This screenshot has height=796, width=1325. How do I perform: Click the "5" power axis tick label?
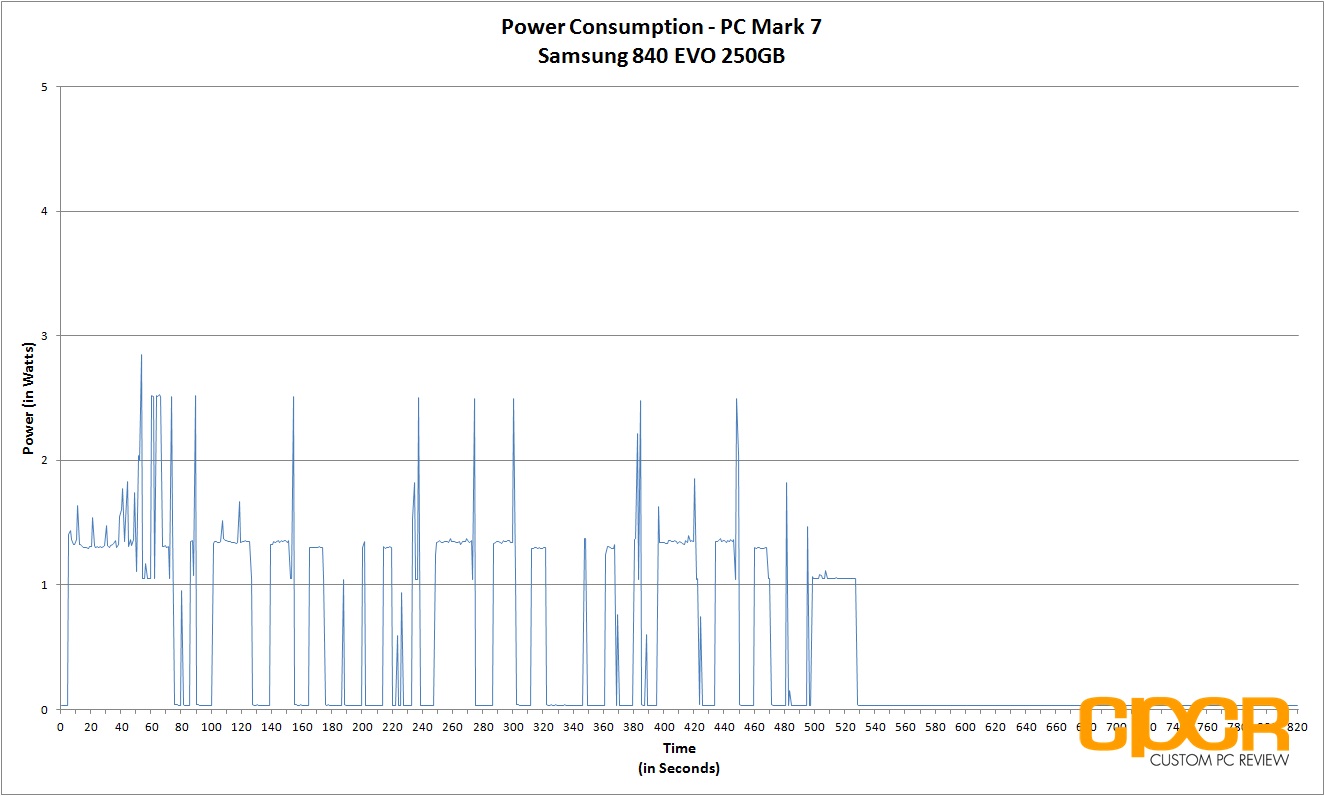point(44,87)
